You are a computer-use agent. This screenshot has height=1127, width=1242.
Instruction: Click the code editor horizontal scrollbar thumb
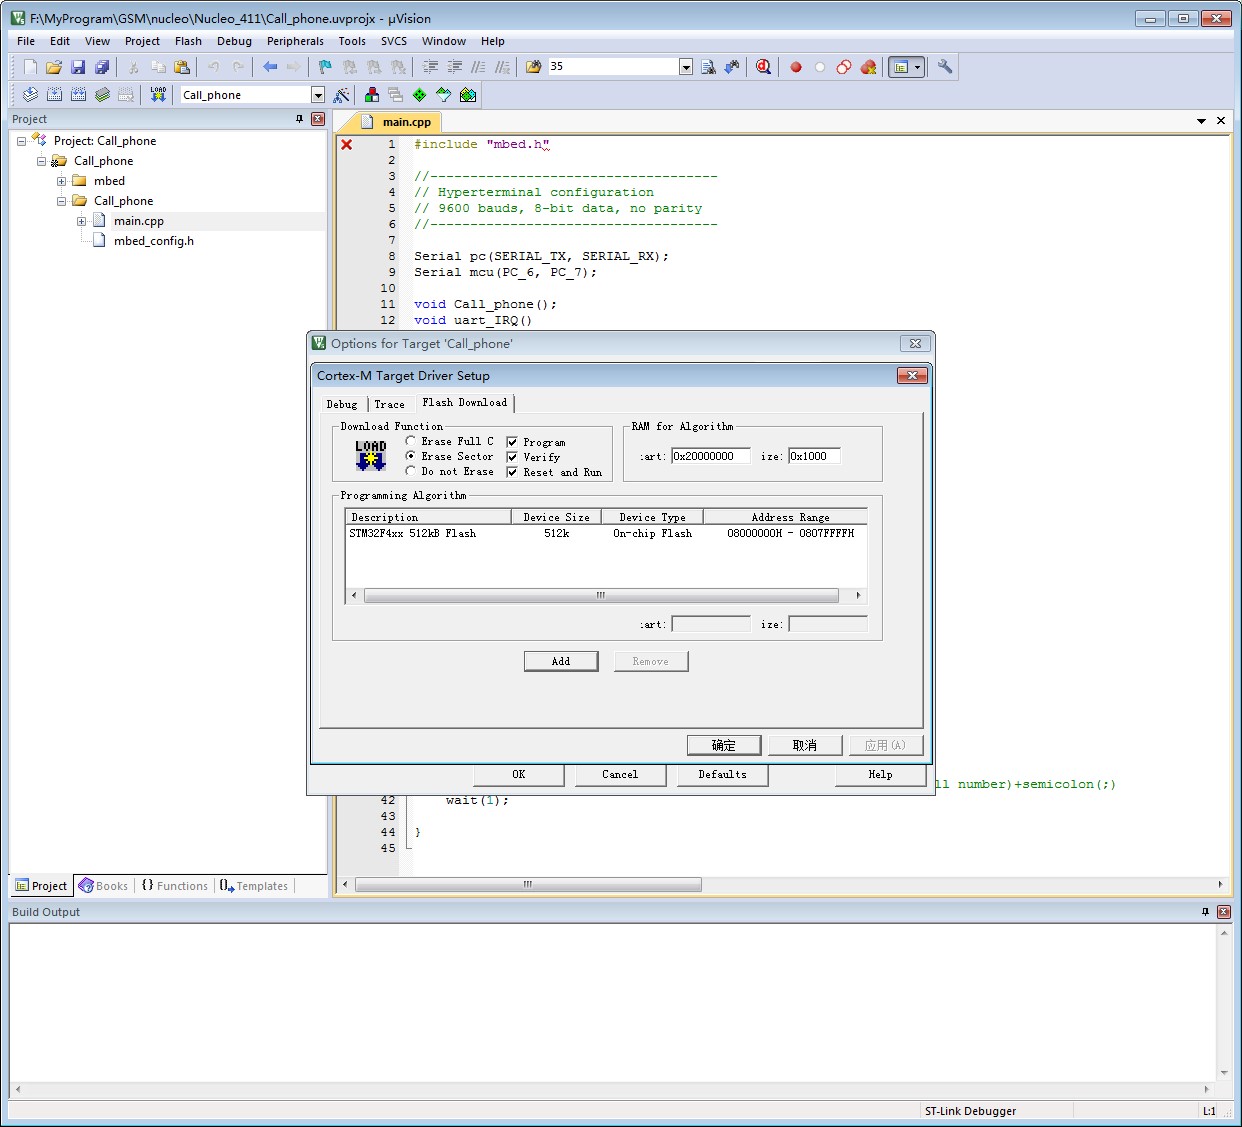pos(528,884)
